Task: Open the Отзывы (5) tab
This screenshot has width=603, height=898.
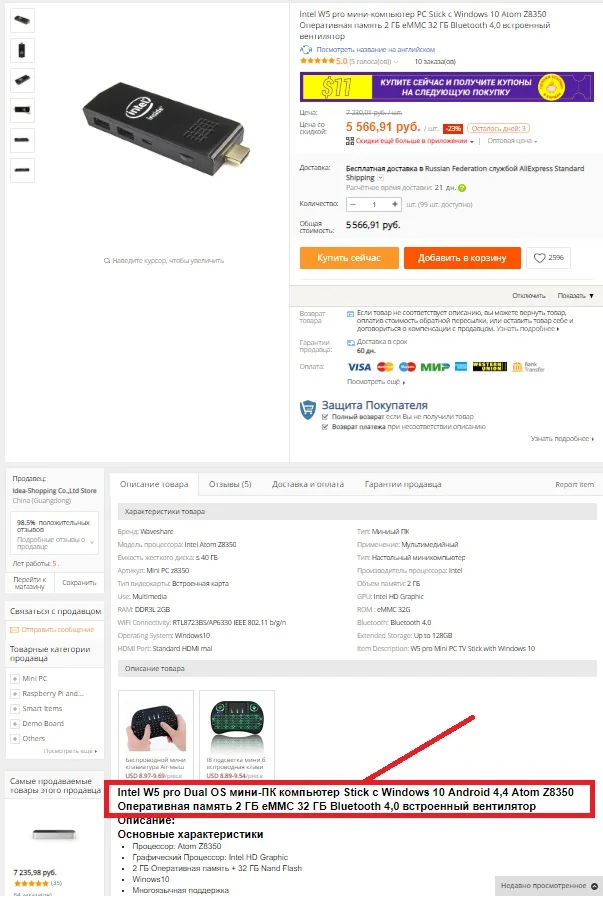Action: [x=230, y=485]
